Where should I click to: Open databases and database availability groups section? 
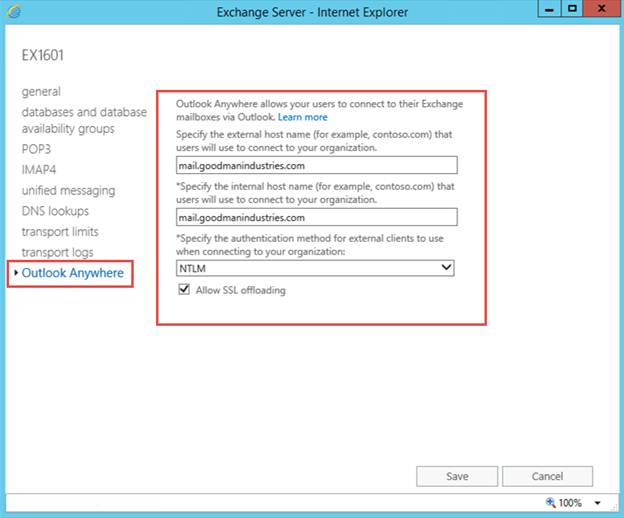click(84, 120)
